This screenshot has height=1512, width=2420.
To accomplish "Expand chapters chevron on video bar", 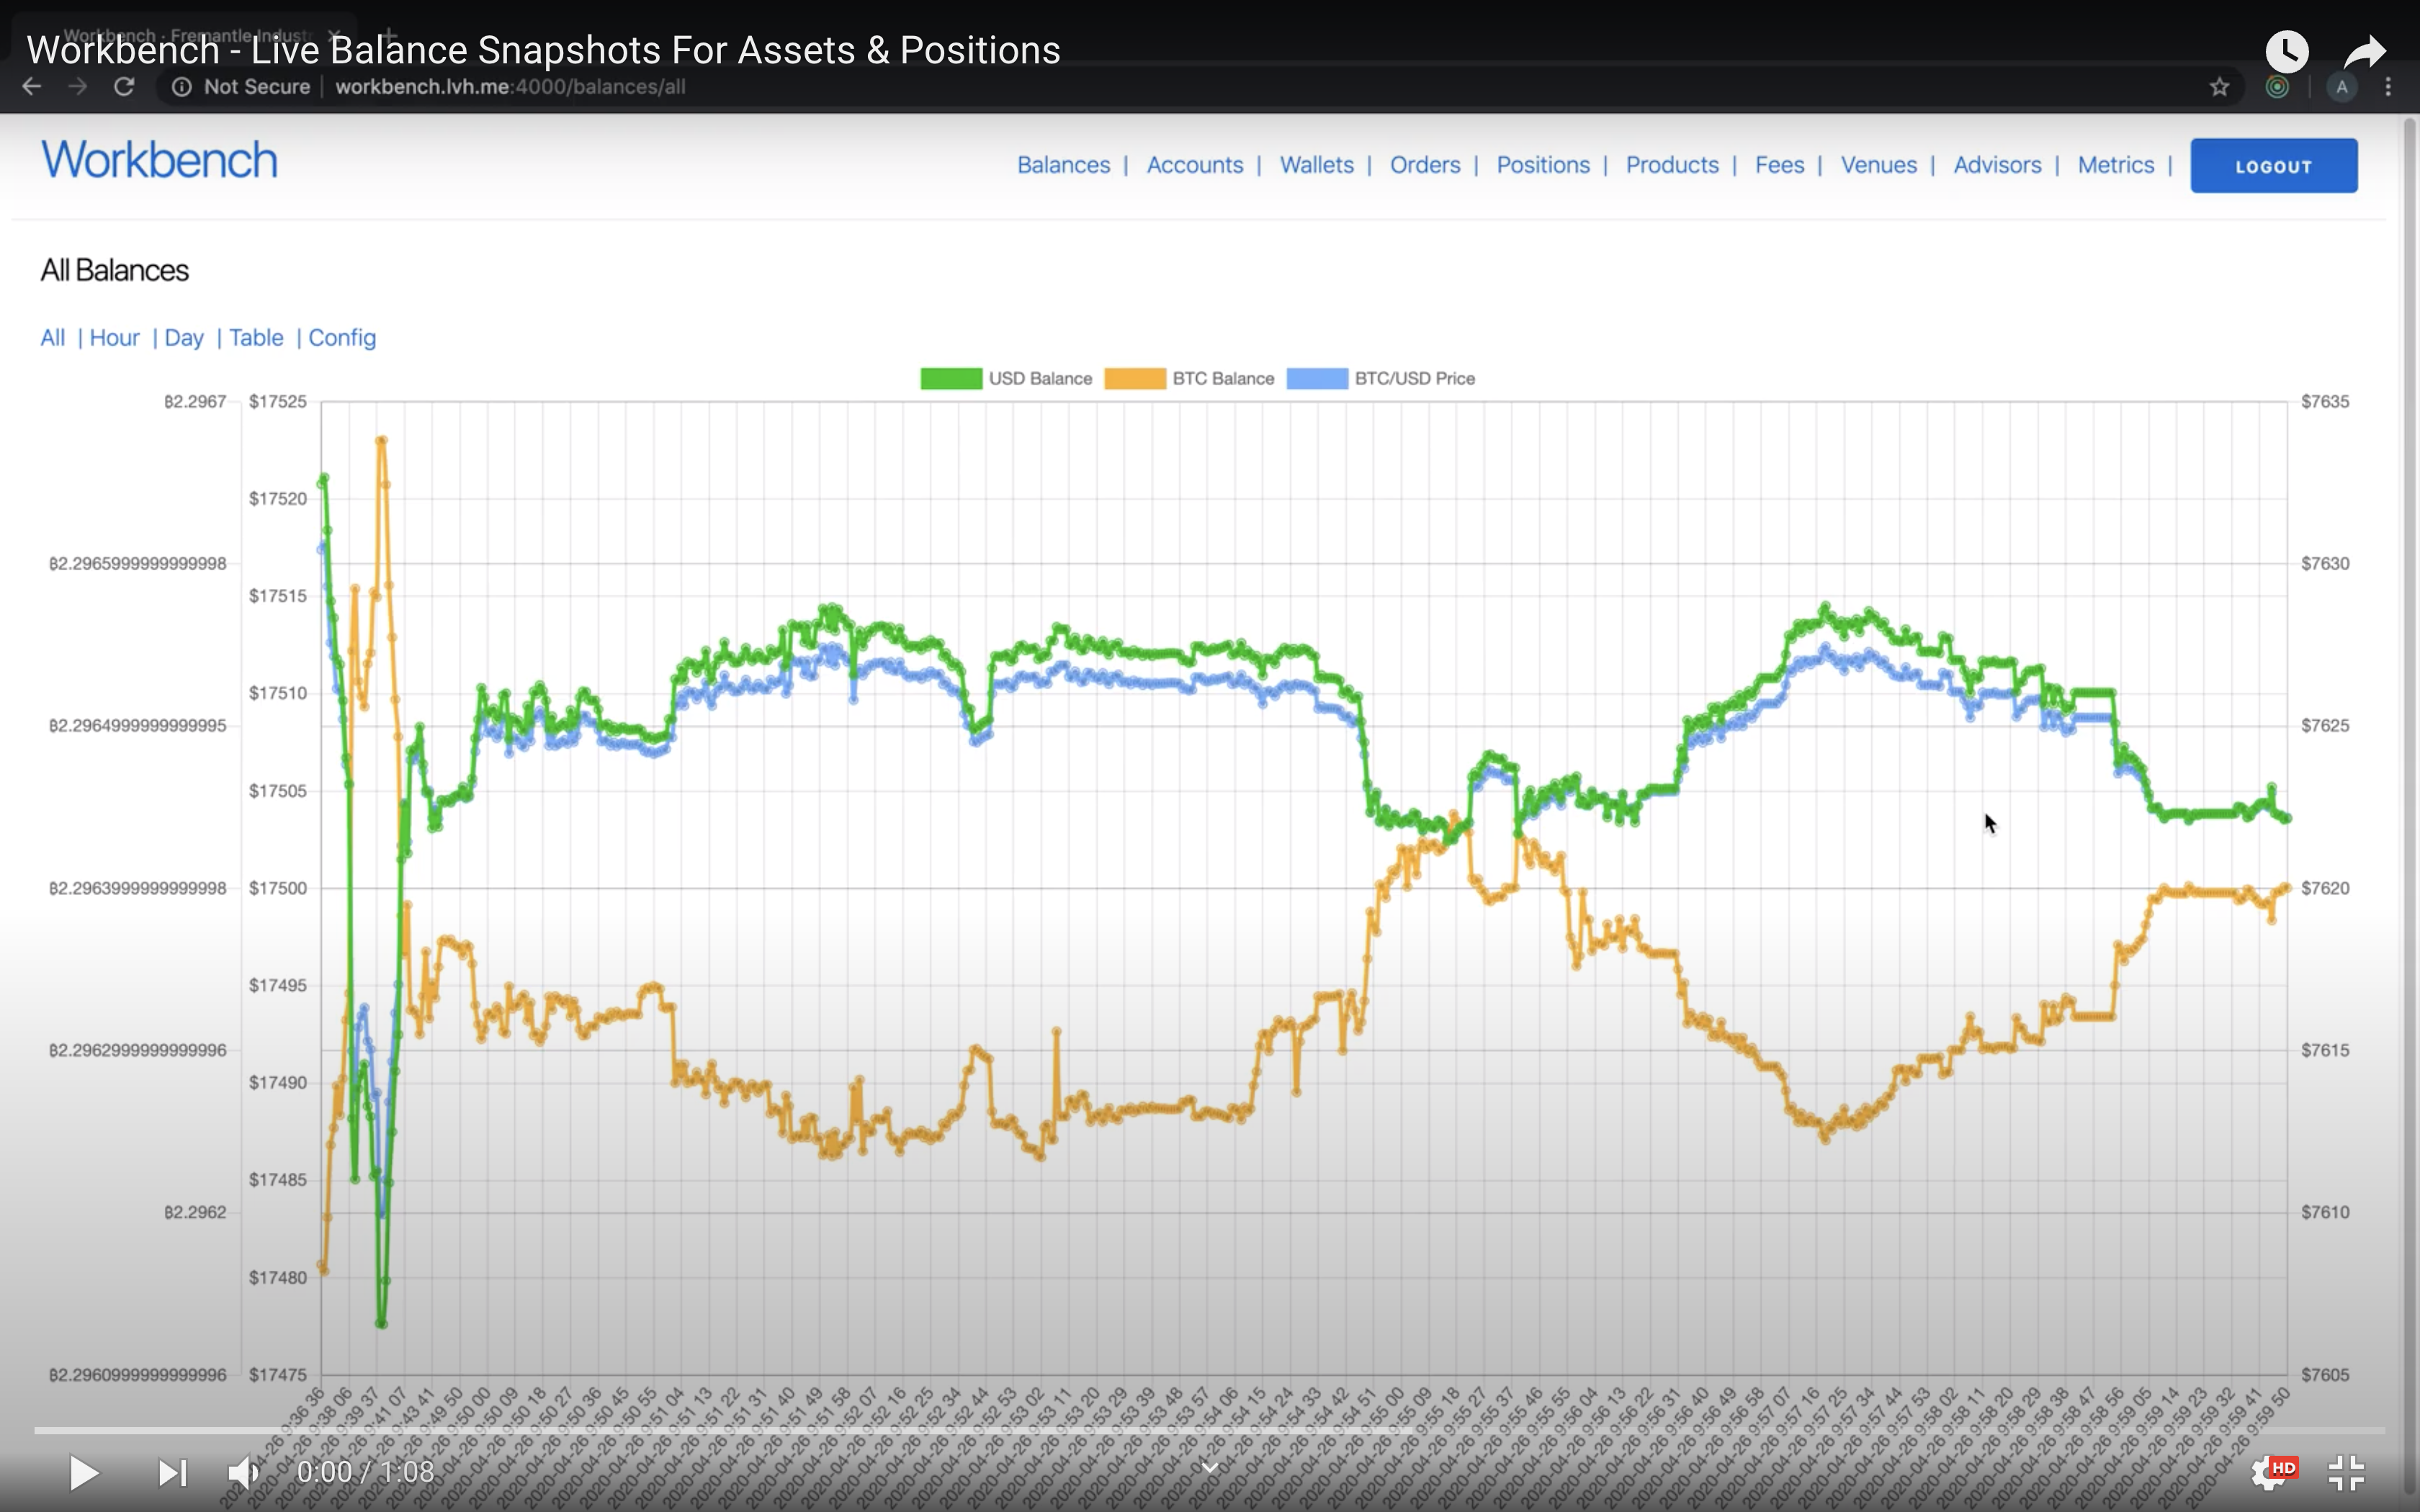I will coord(1209,1467).
